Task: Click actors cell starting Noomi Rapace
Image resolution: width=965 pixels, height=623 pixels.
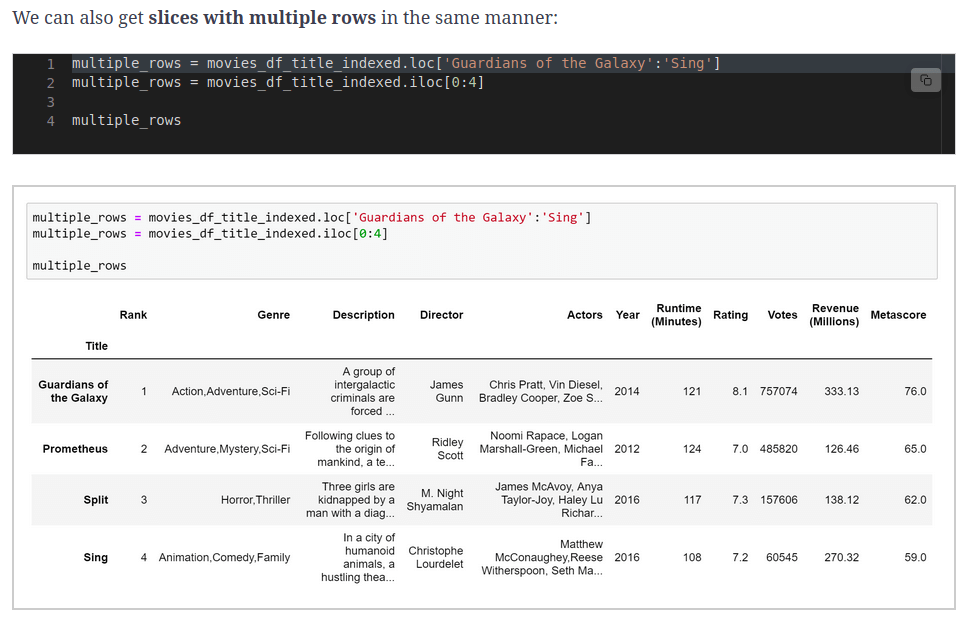Action: point(541,449)
